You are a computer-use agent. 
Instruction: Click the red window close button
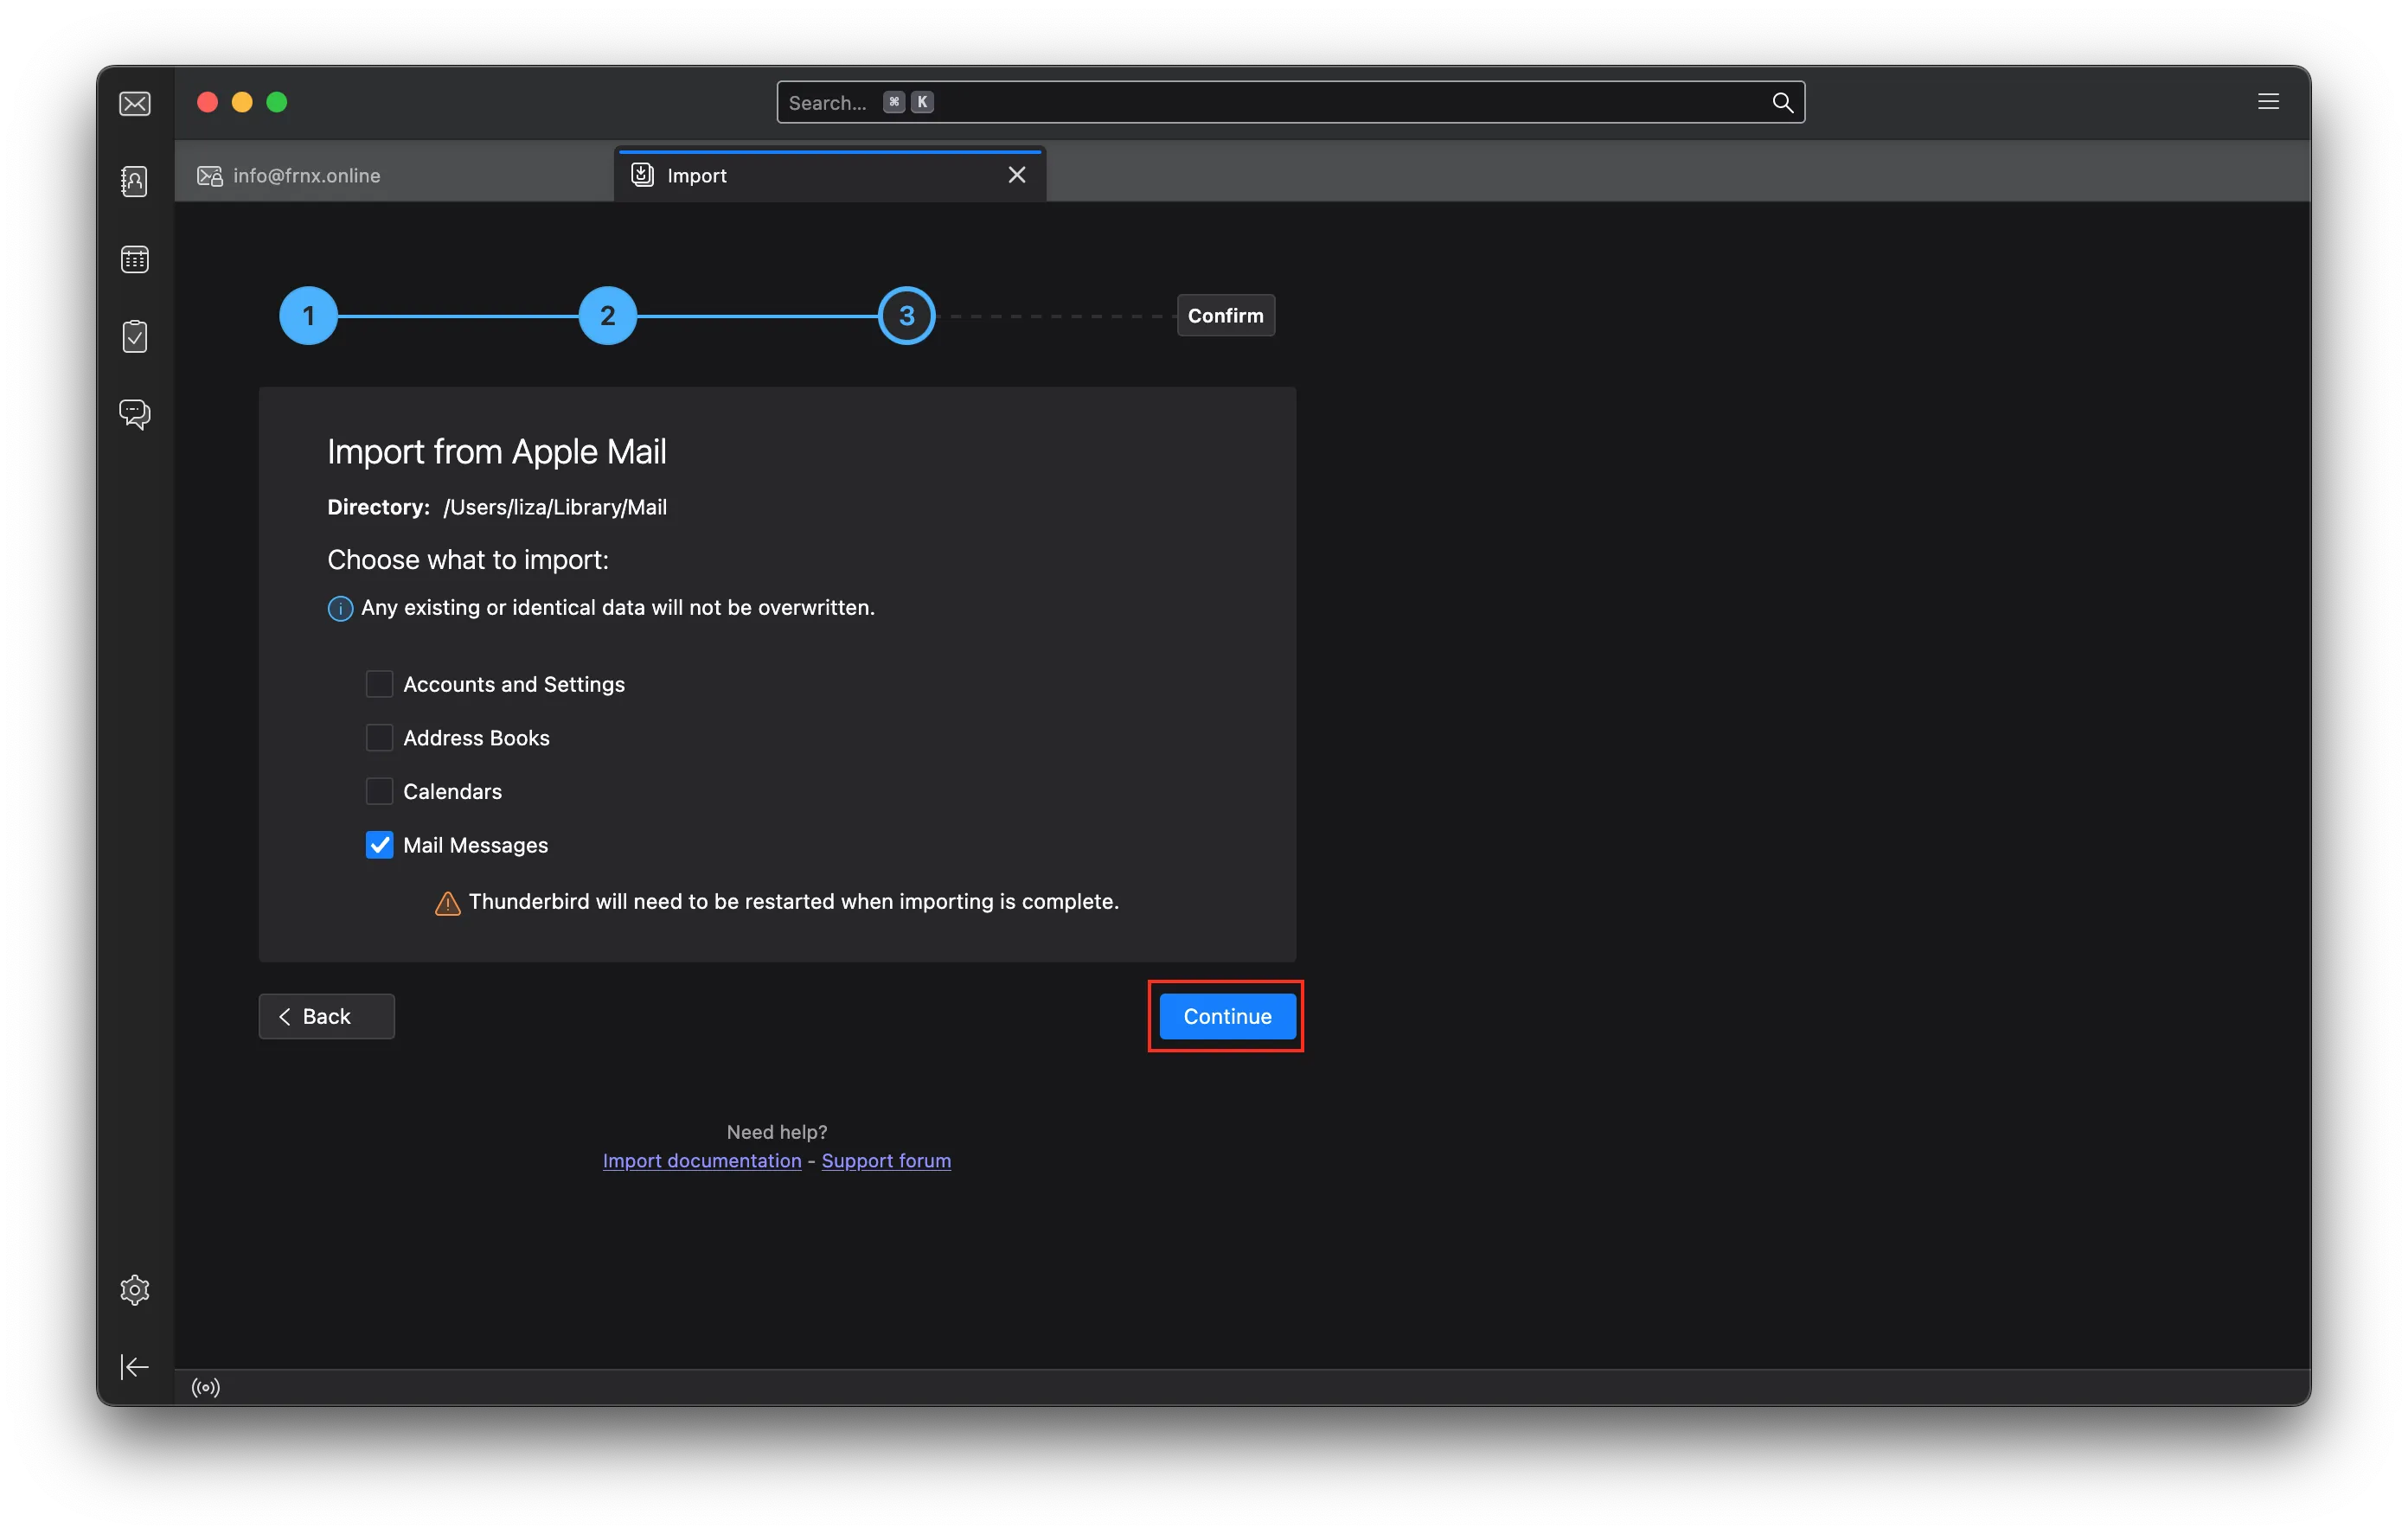[208, 102]
